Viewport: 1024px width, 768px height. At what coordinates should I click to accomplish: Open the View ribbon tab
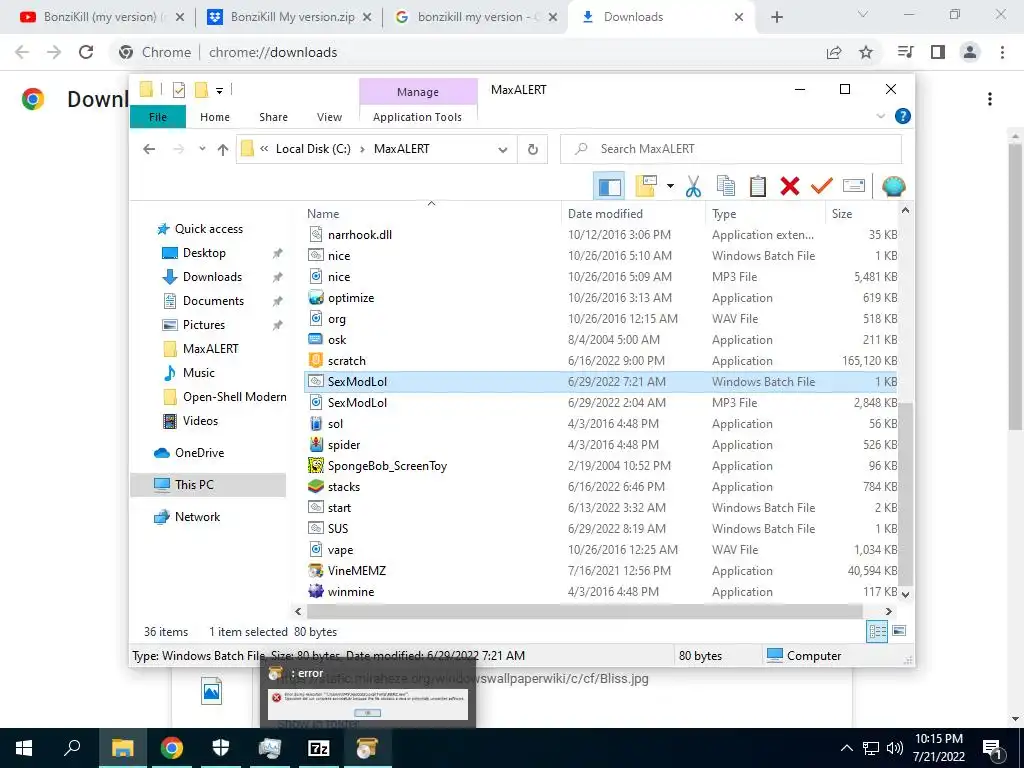(329, 117)
